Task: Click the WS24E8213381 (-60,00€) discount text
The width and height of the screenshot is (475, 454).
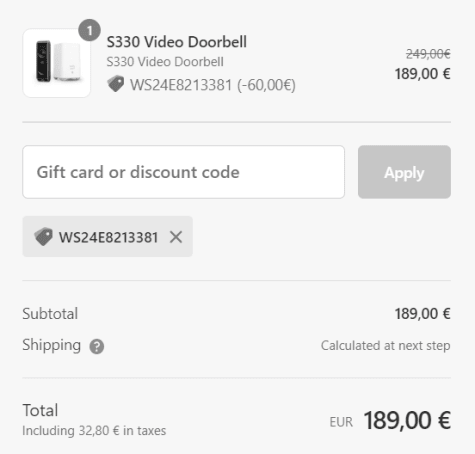Action: click(213, 85)
